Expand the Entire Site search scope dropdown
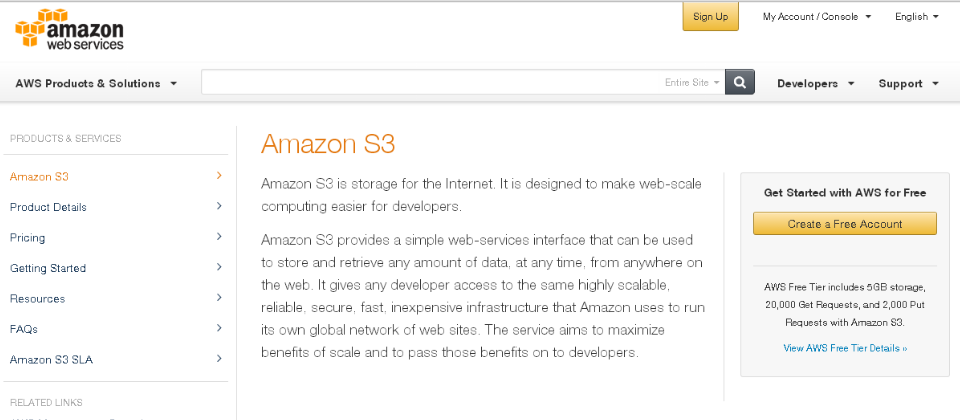This screenshot has height=420, width=960. coord(692,83)
